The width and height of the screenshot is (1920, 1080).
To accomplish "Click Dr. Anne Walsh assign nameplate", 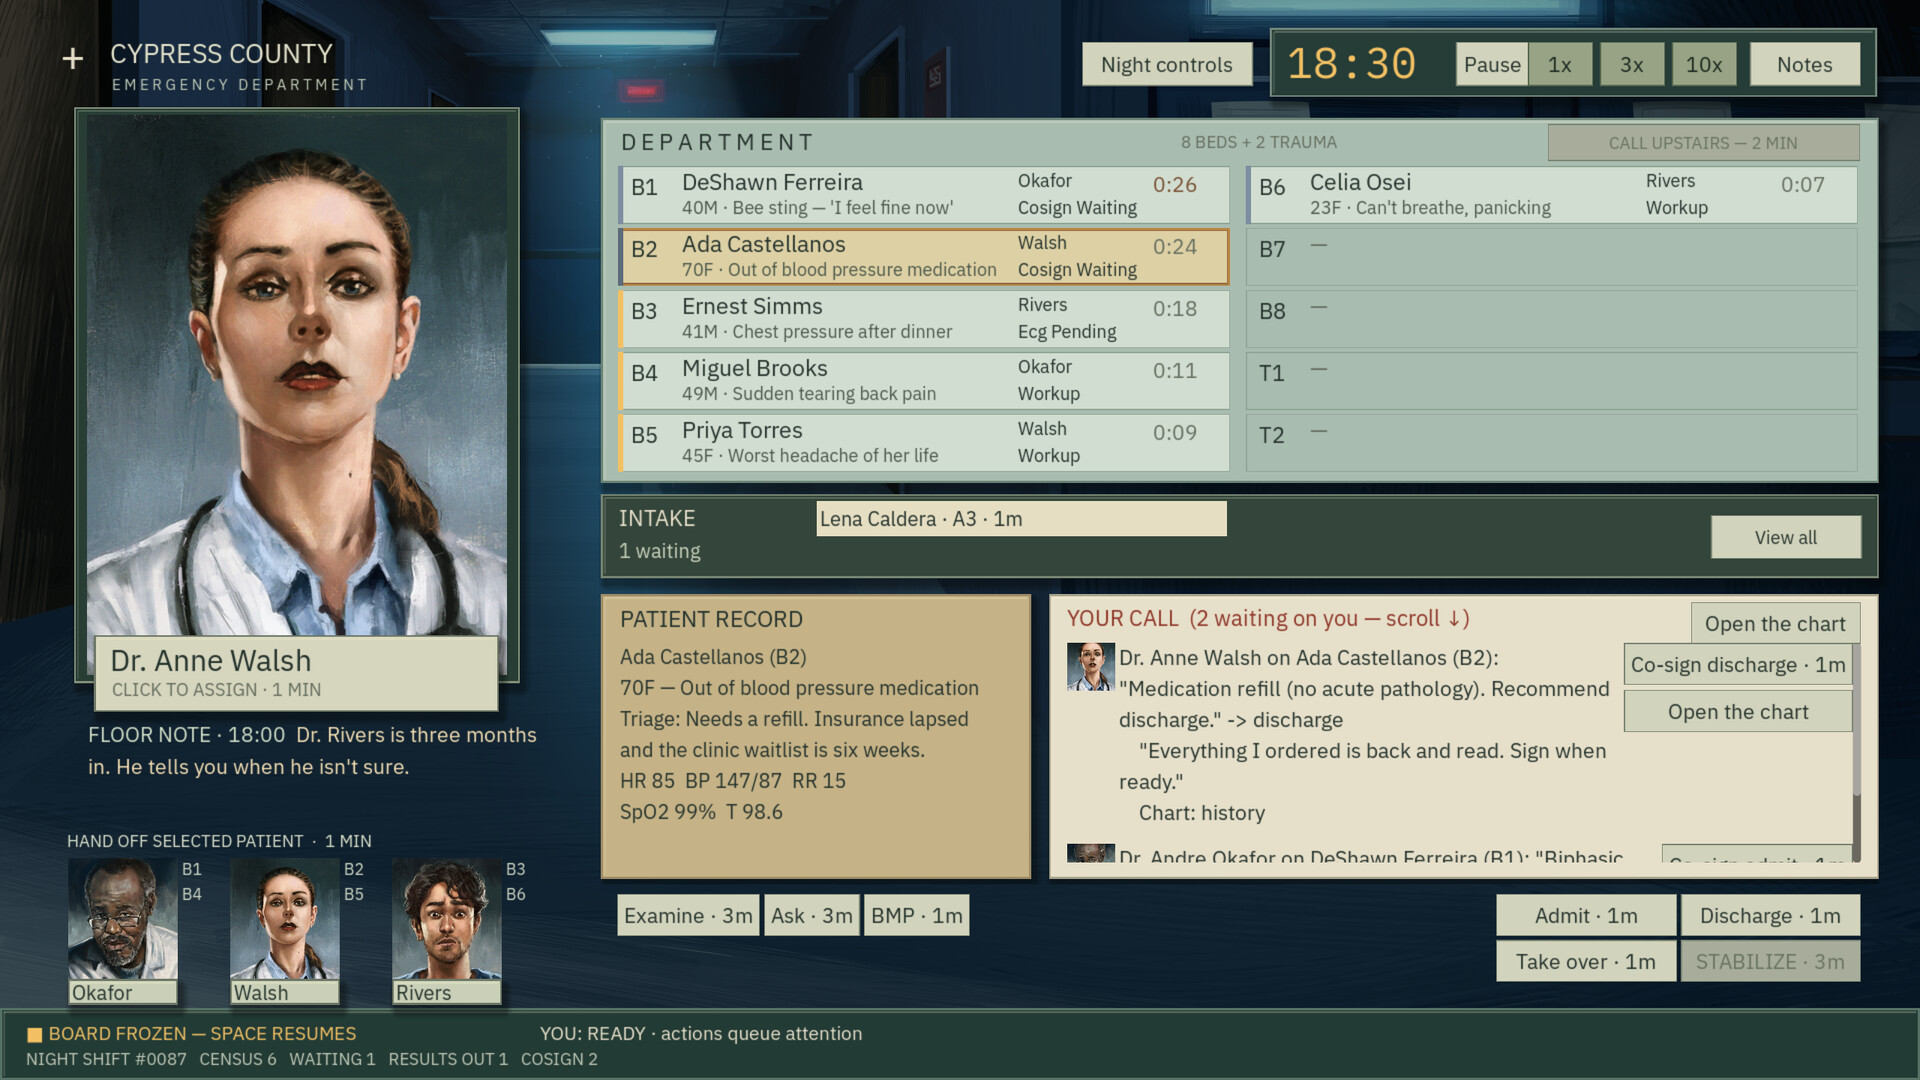I will coord(297,673).
